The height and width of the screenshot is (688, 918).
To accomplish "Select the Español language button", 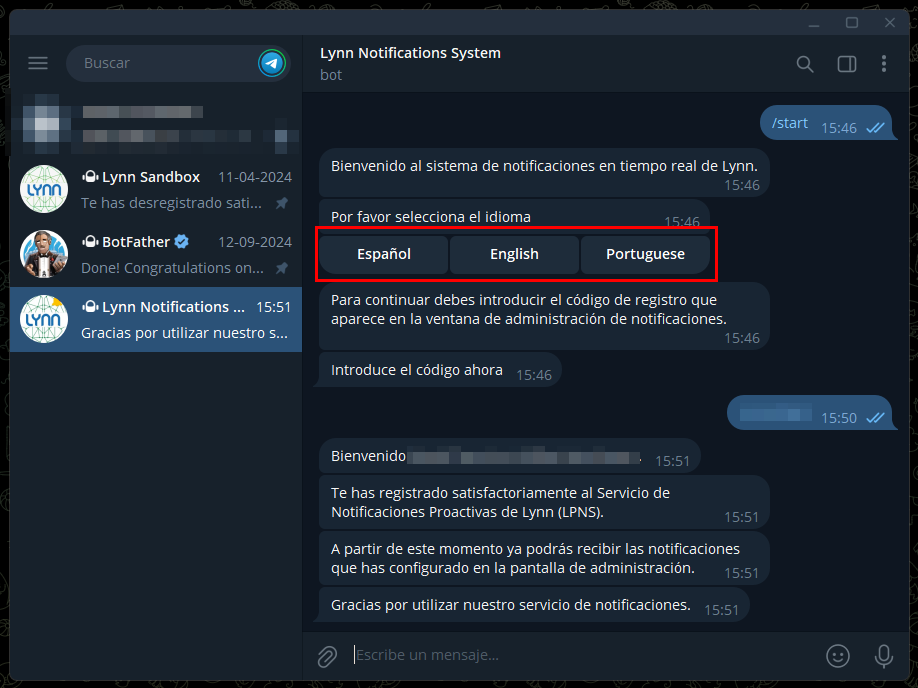I will coord(384,254).
